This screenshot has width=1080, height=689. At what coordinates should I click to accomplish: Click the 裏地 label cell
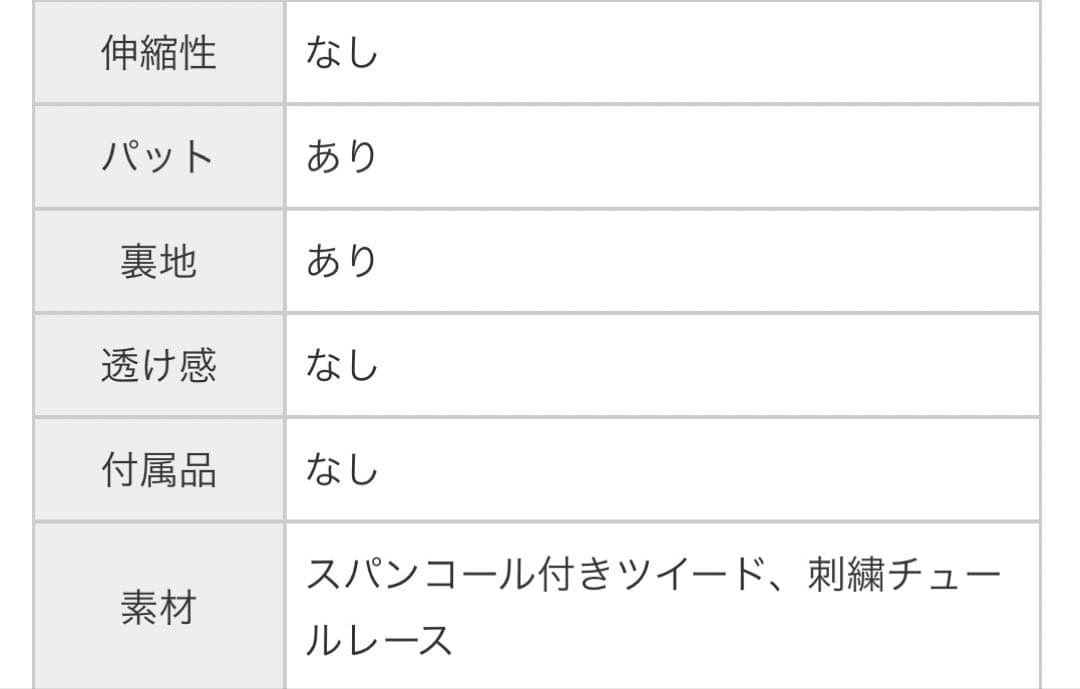tap(159, 261)
